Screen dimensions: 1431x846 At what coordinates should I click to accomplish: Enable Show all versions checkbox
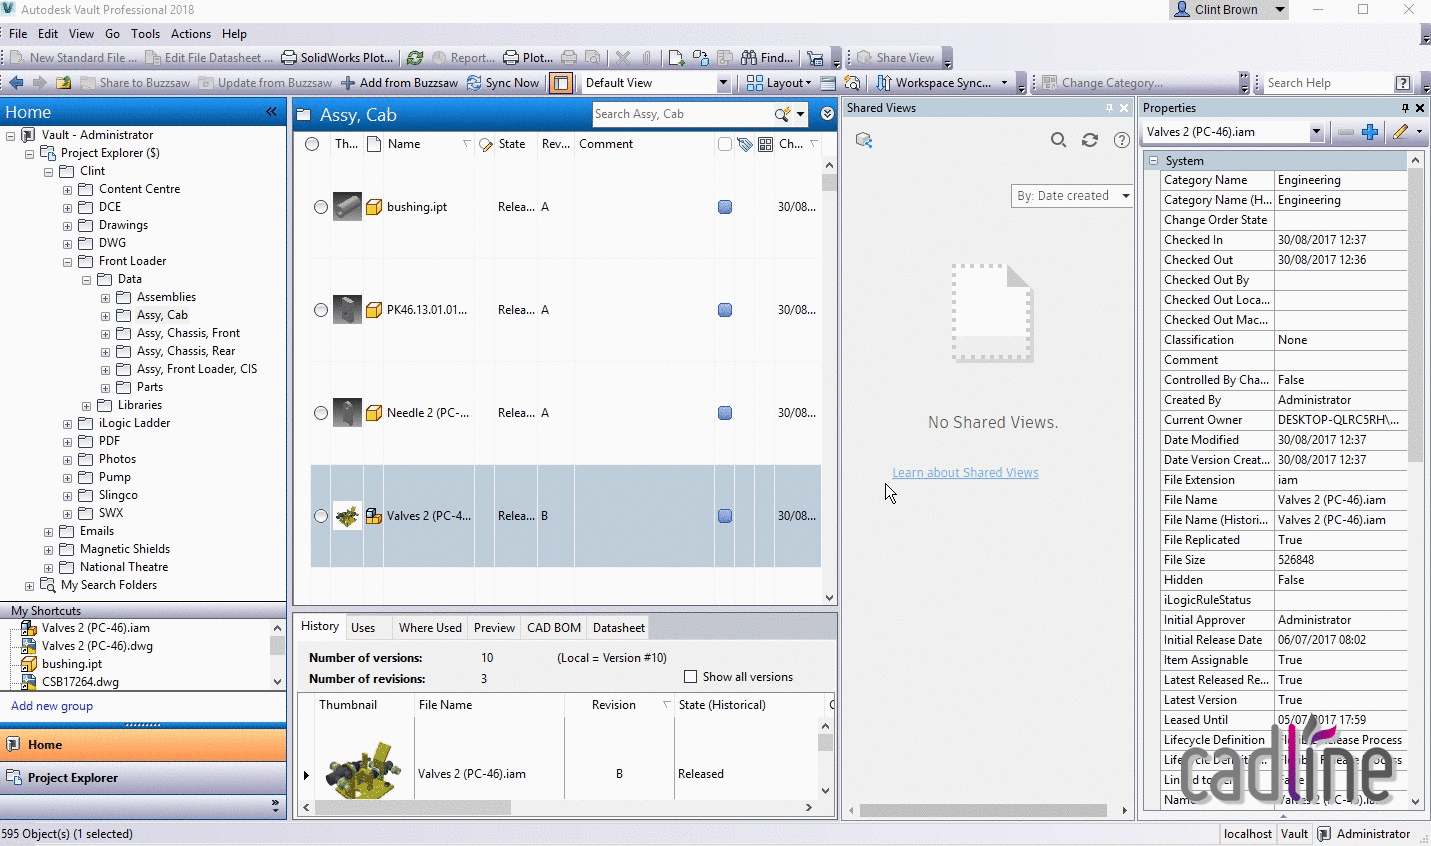click(690, 677)
